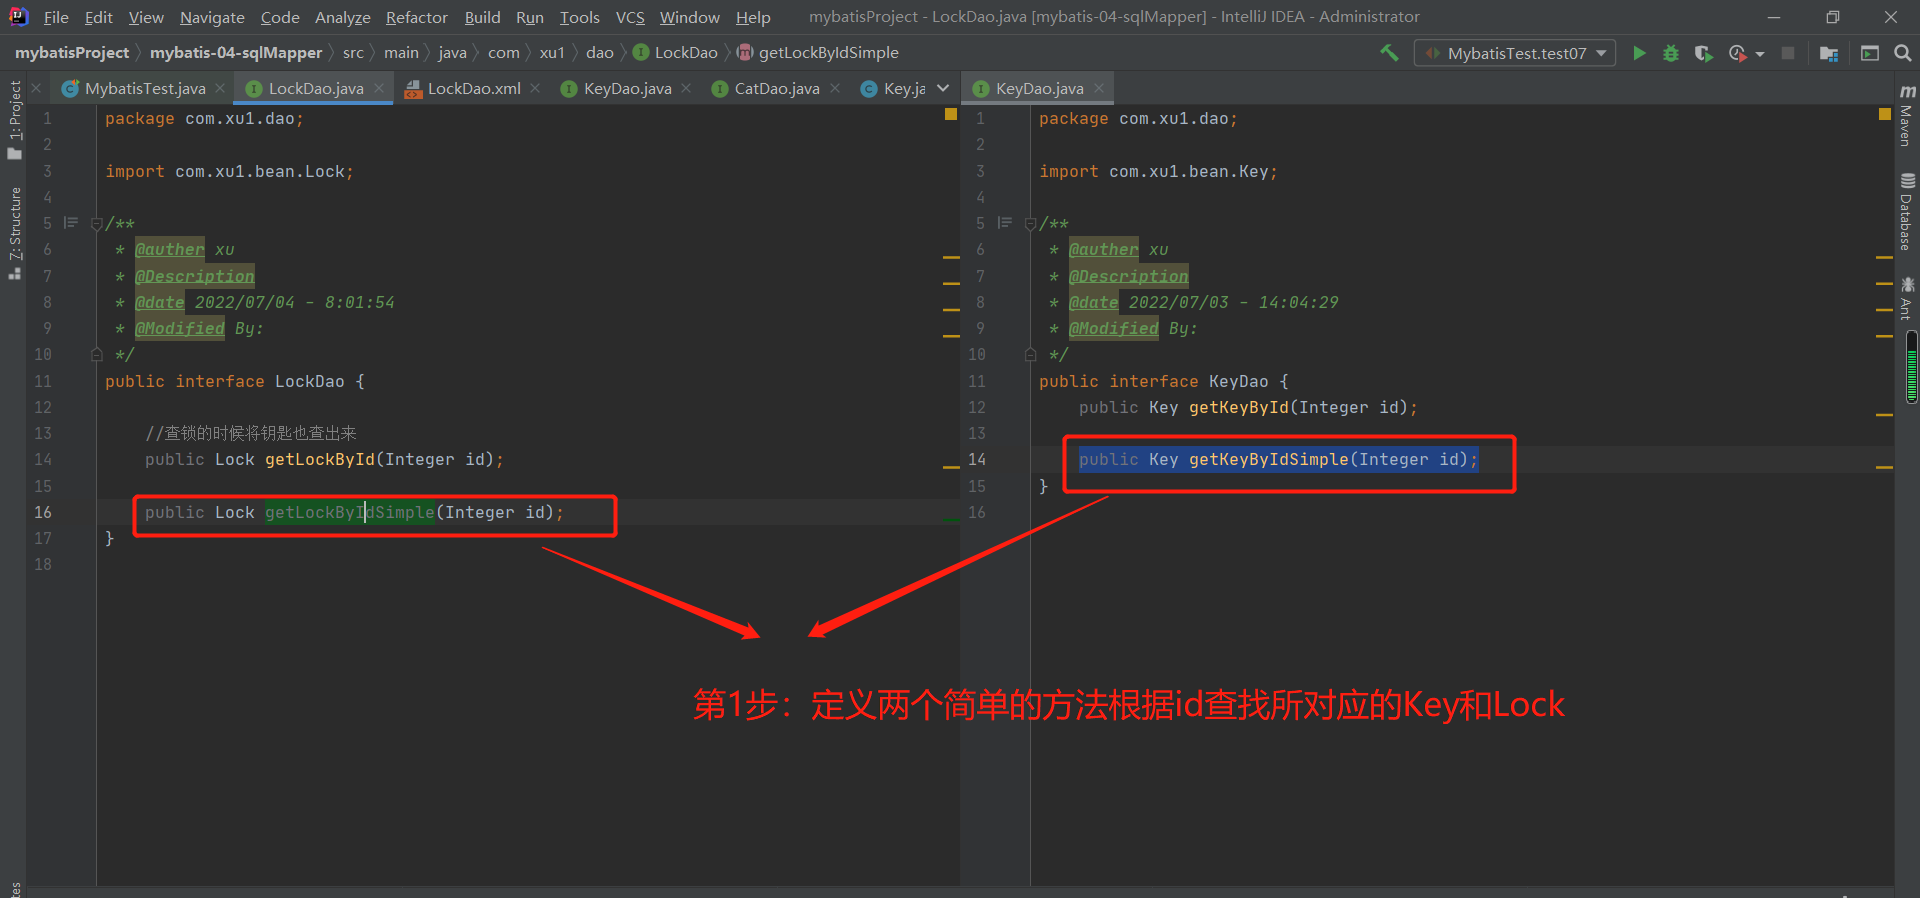Show hidden tabs dropdown arrow

click(943, 88)
